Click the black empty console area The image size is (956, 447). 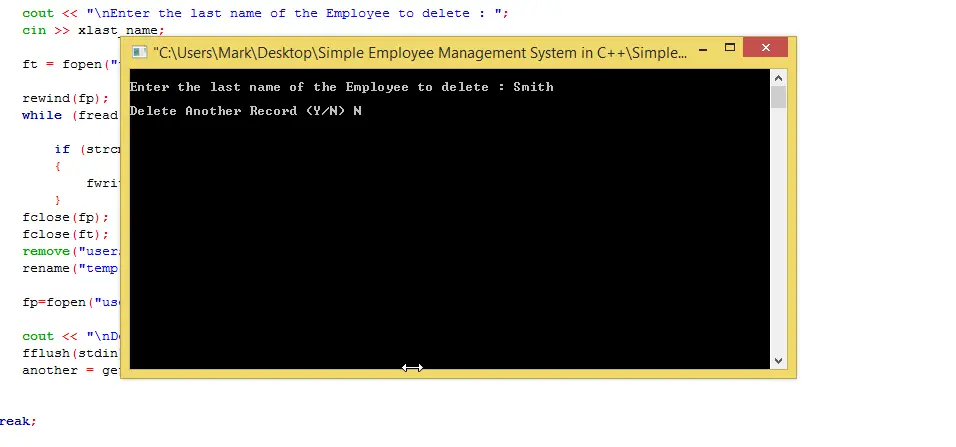[x=450, y=250]
